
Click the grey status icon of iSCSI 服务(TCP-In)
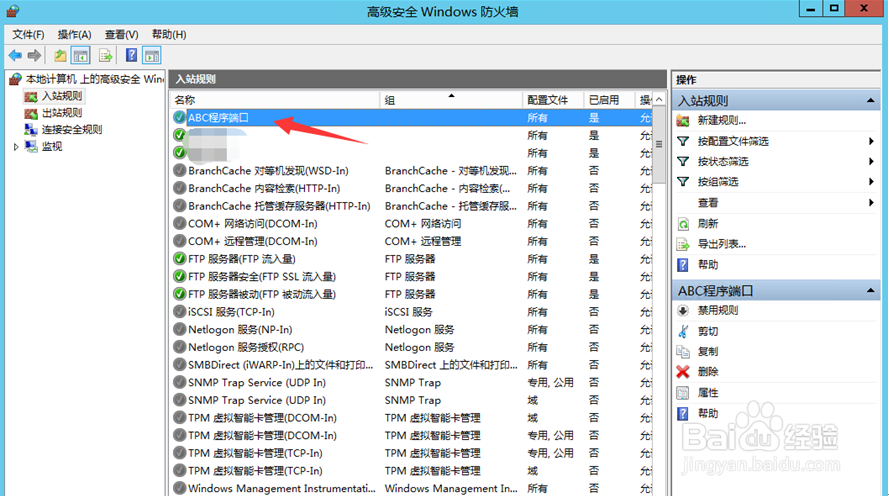[180, 312]
